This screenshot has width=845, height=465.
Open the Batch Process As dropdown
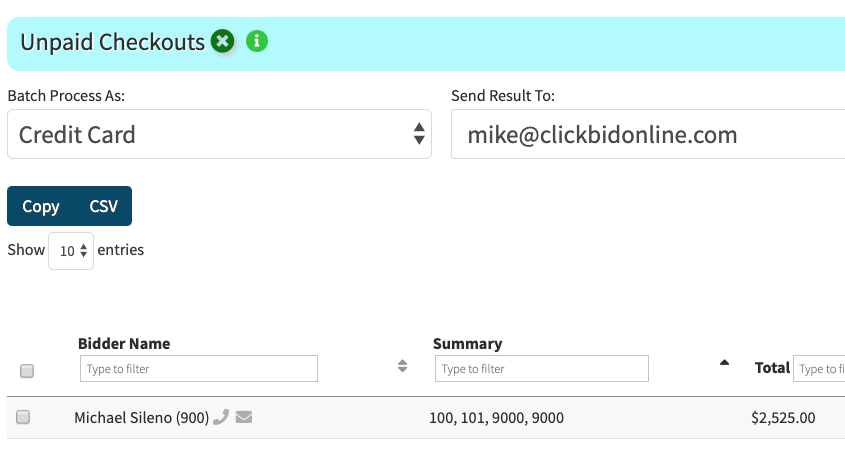tap(219, 134)
